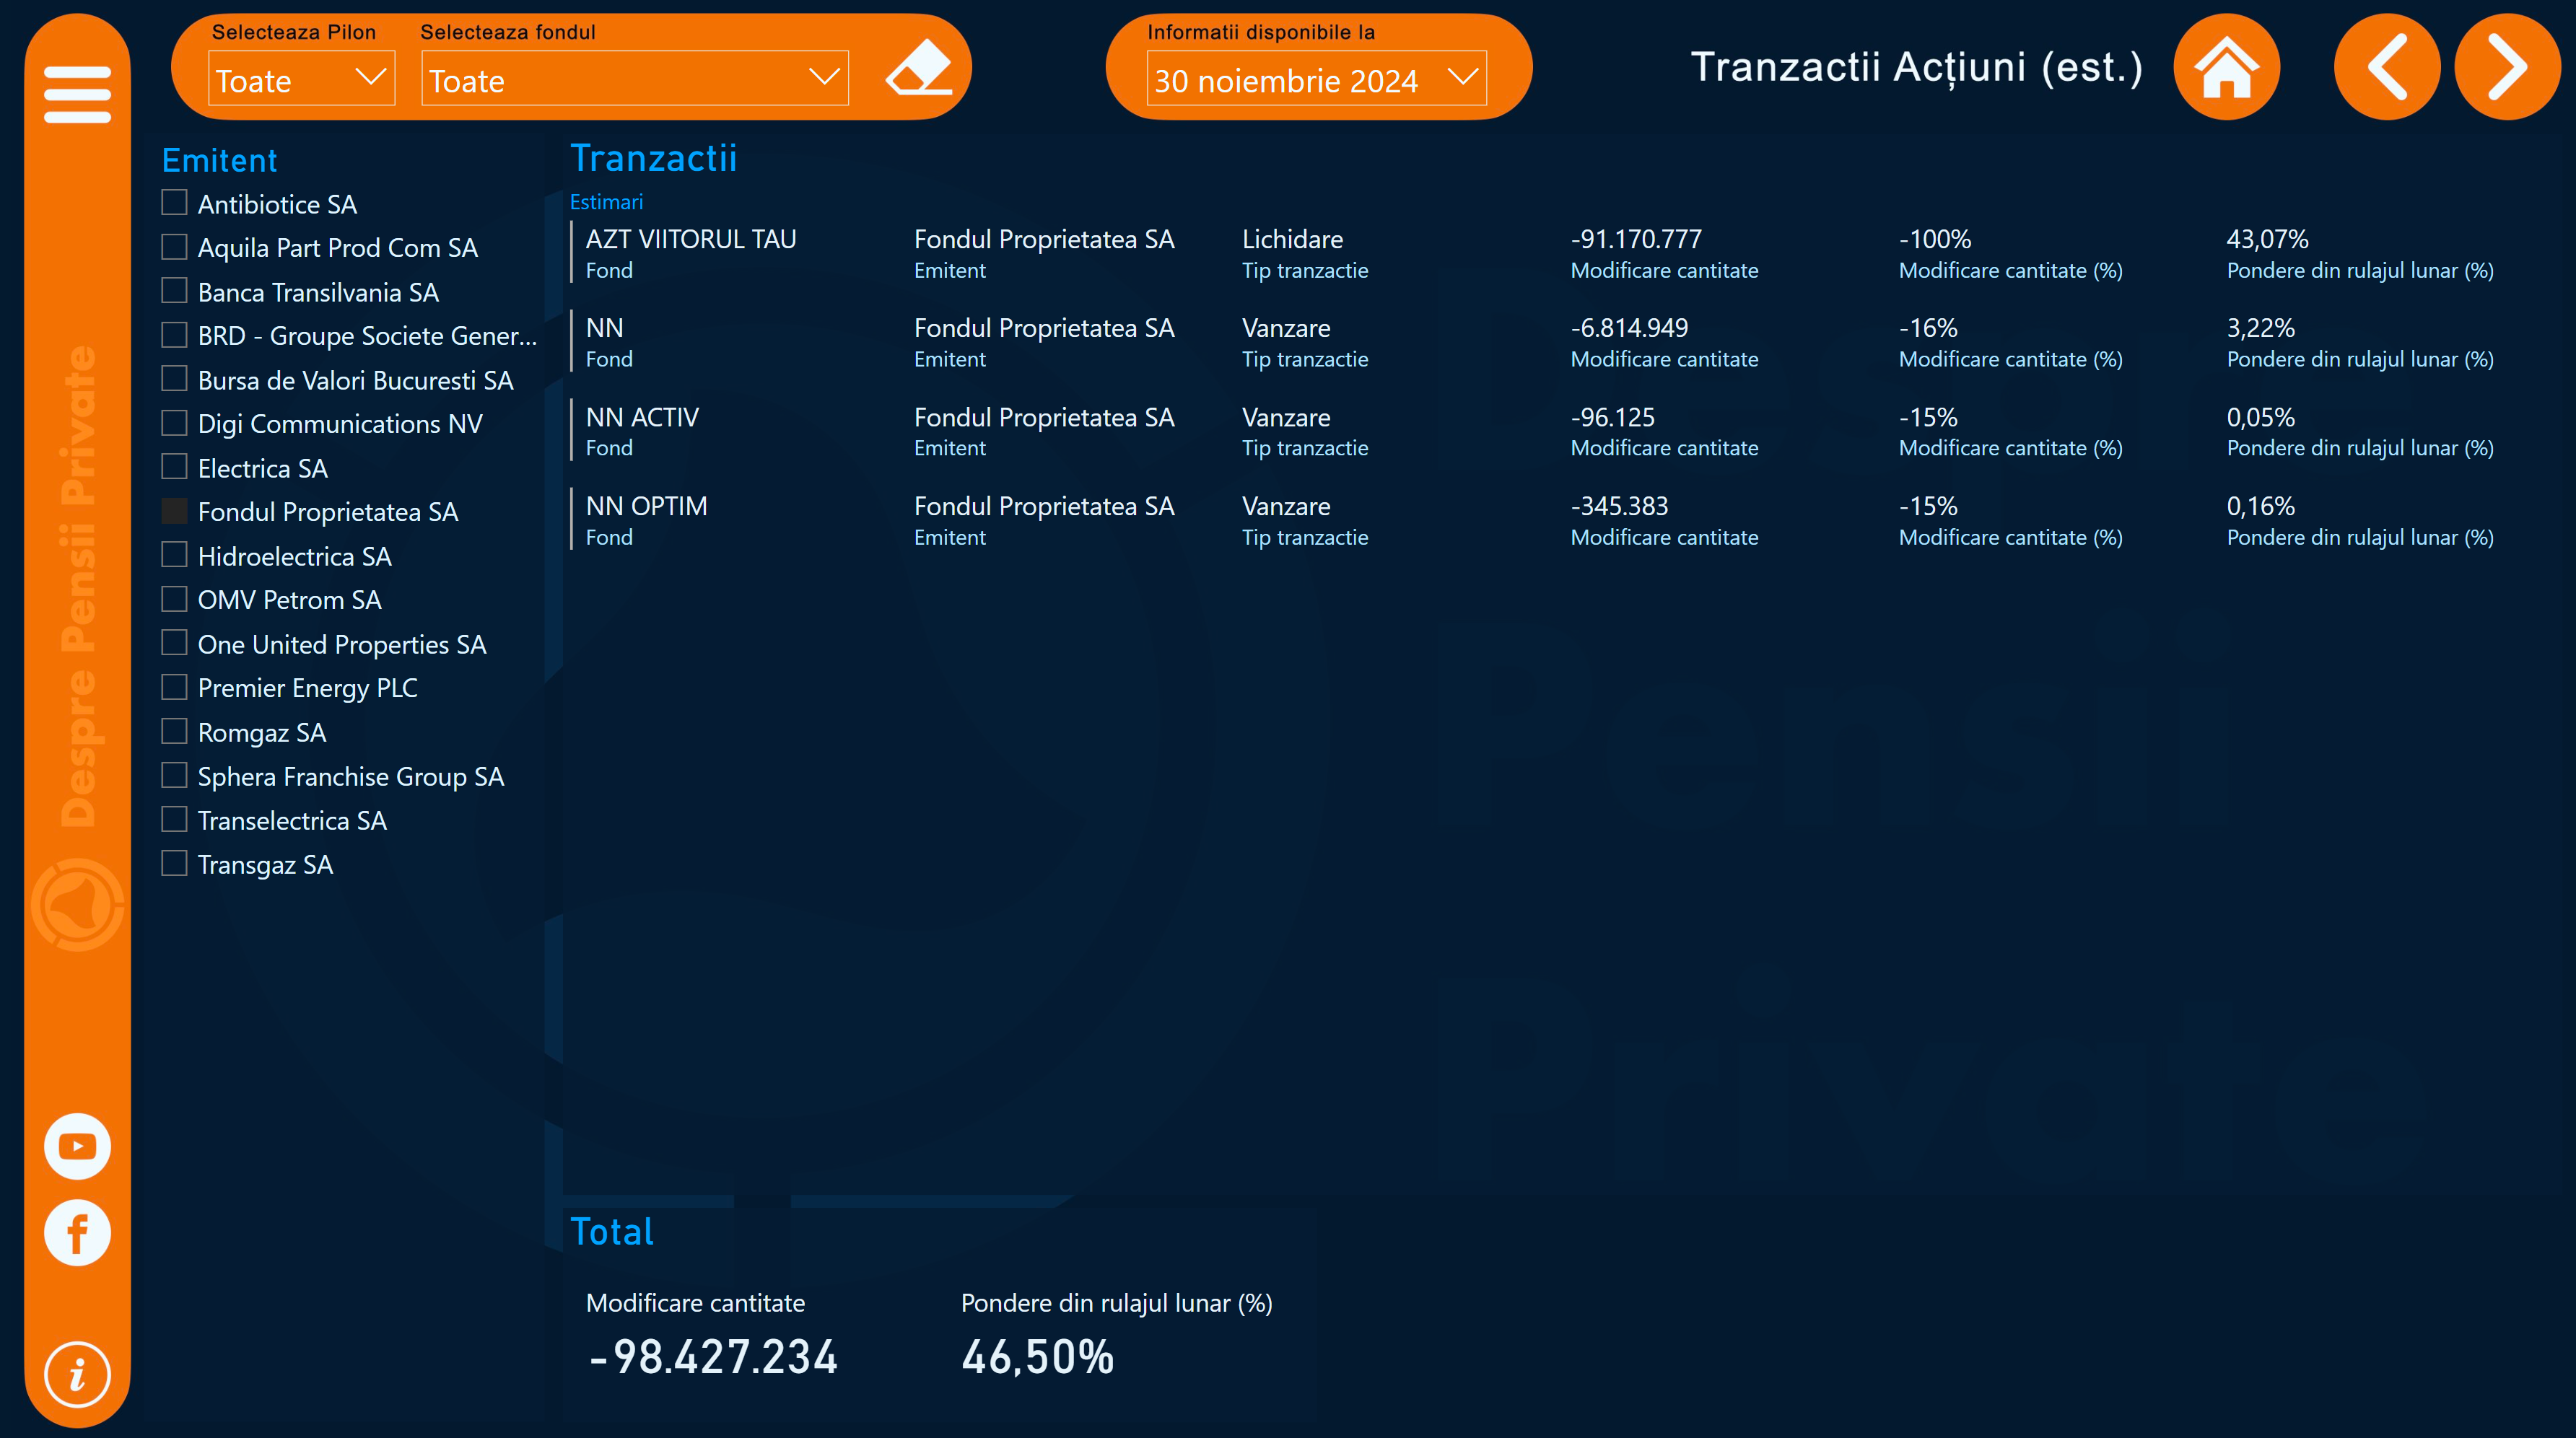Check the Premier Energy PLC checkbox
The width and height of the screenshot is (2576, 1438).
(x=174, y=687)
